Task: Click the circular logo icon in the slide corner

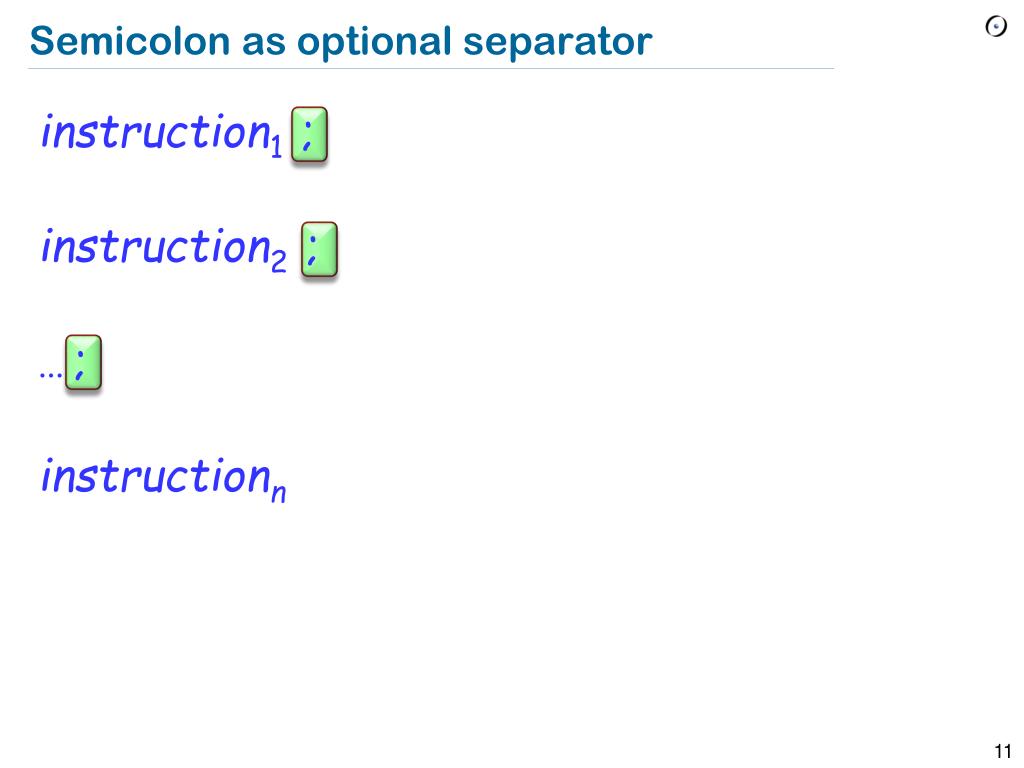Action: [996, 26]
